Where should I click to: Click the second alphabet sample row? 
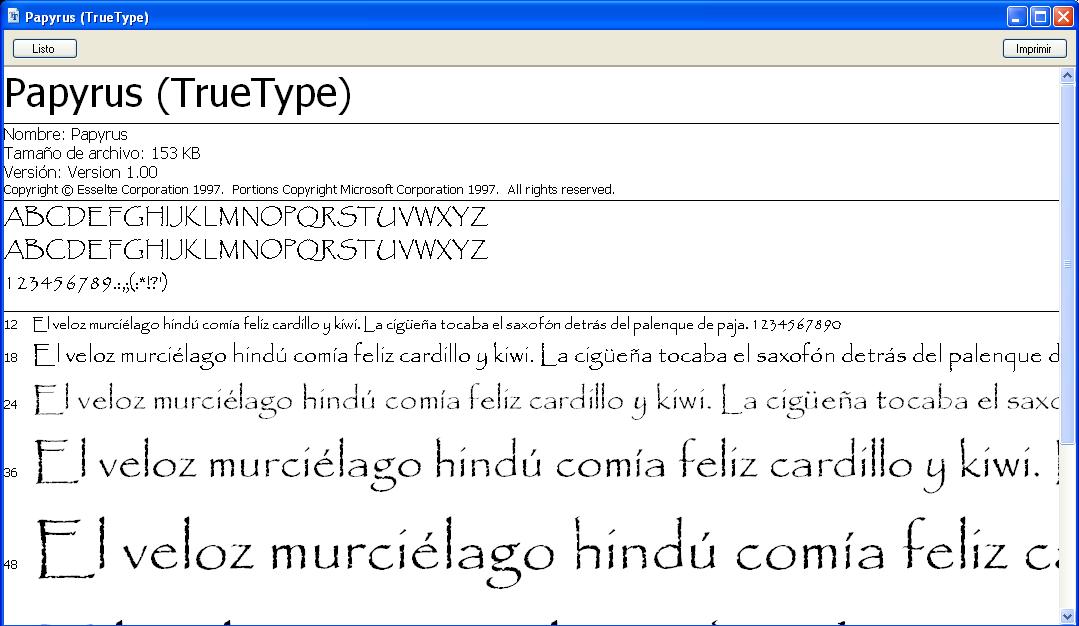(246, 250)
